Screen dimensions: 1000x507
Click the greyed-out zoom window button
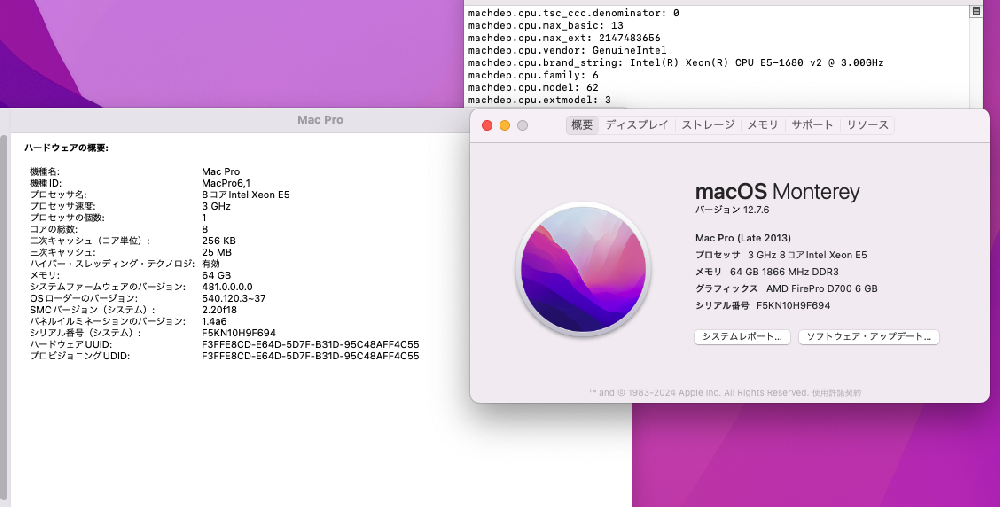pos(522,125)
